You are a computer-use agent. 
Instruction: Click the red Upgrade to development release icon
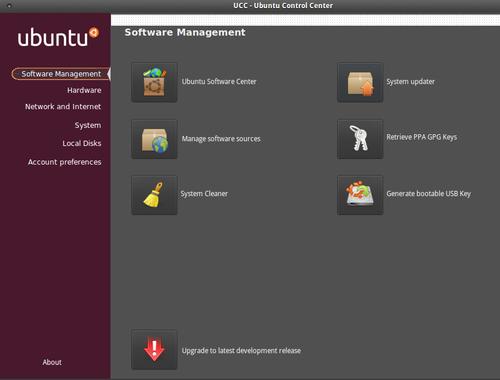pos(154,350)
